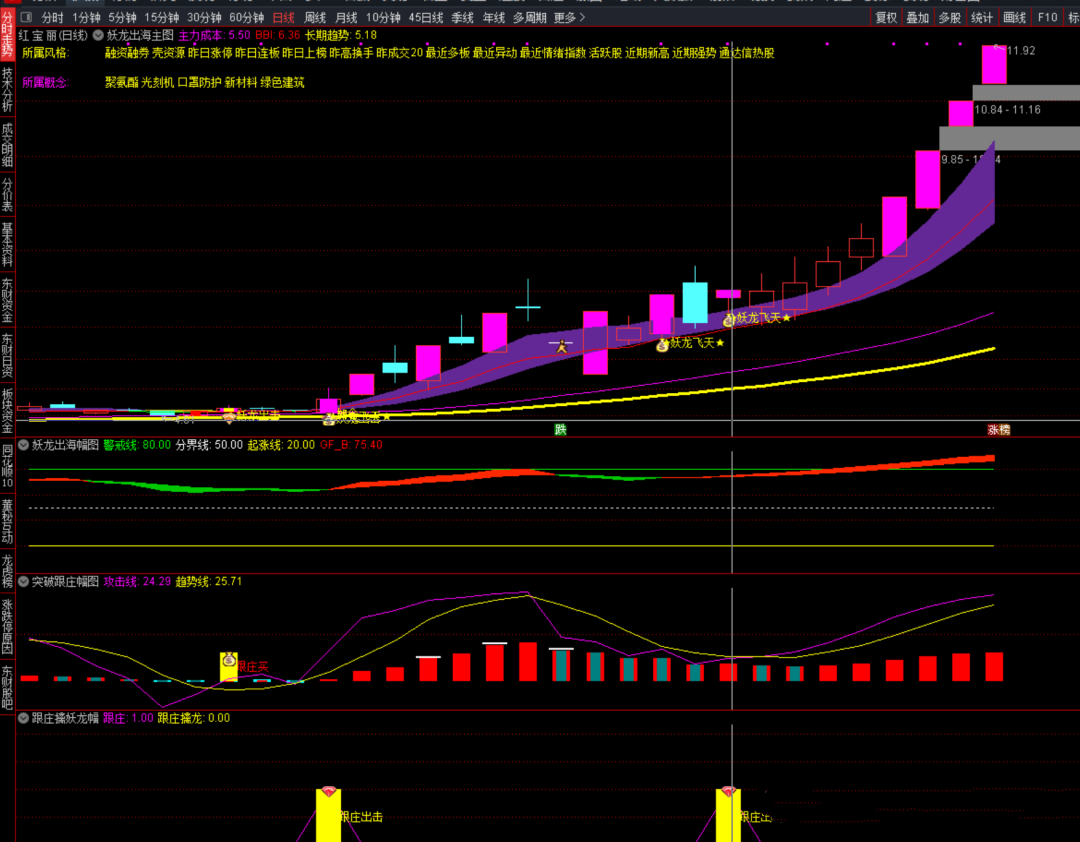Expand the 妖龙出海幅图 indicator menu
Viewport: 1080px width, 842px height.
click(x=24, y=444)
